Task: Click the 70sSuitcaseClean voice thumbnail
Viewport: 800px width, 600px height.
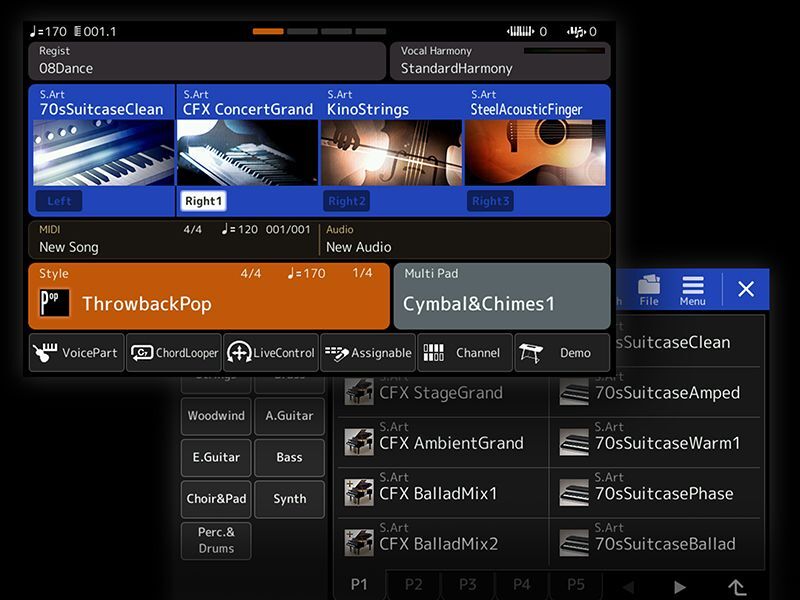Action: click(104, 153)
